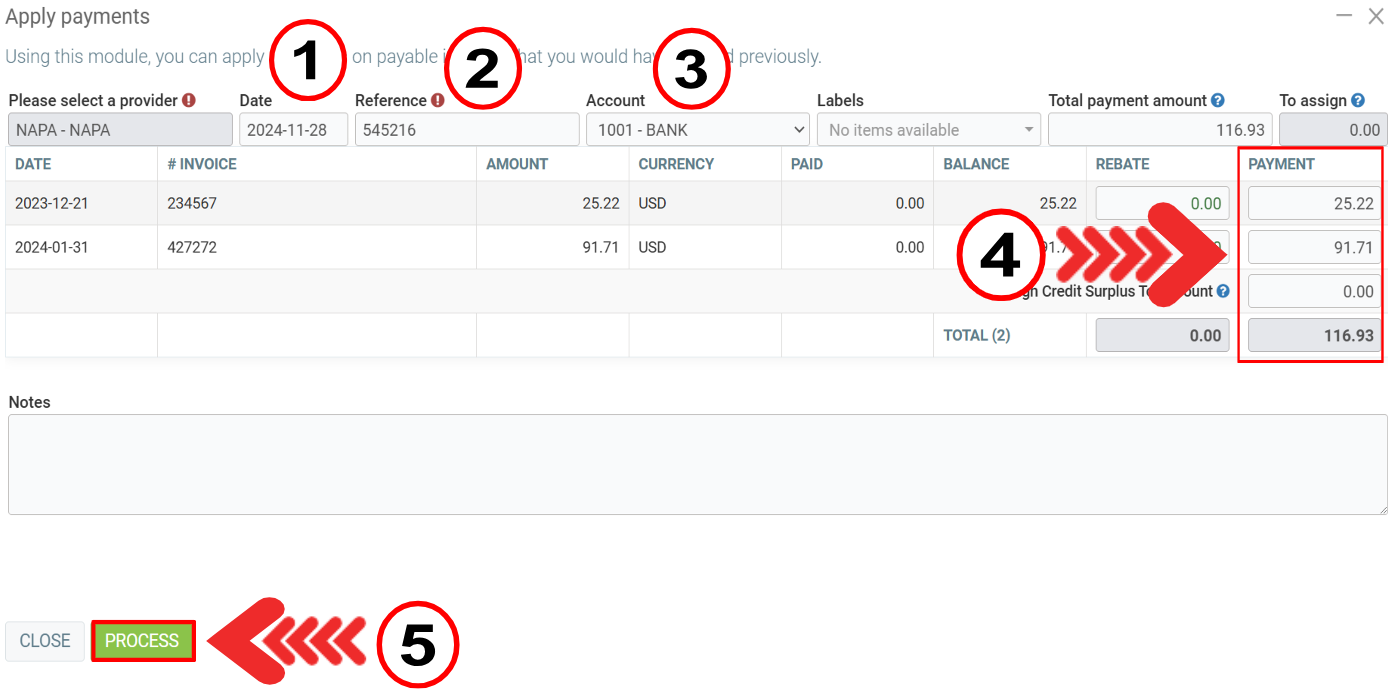Click the To assign help icon
The height and width of the screenshot is (690, 1388).
tap(1358, 100)
